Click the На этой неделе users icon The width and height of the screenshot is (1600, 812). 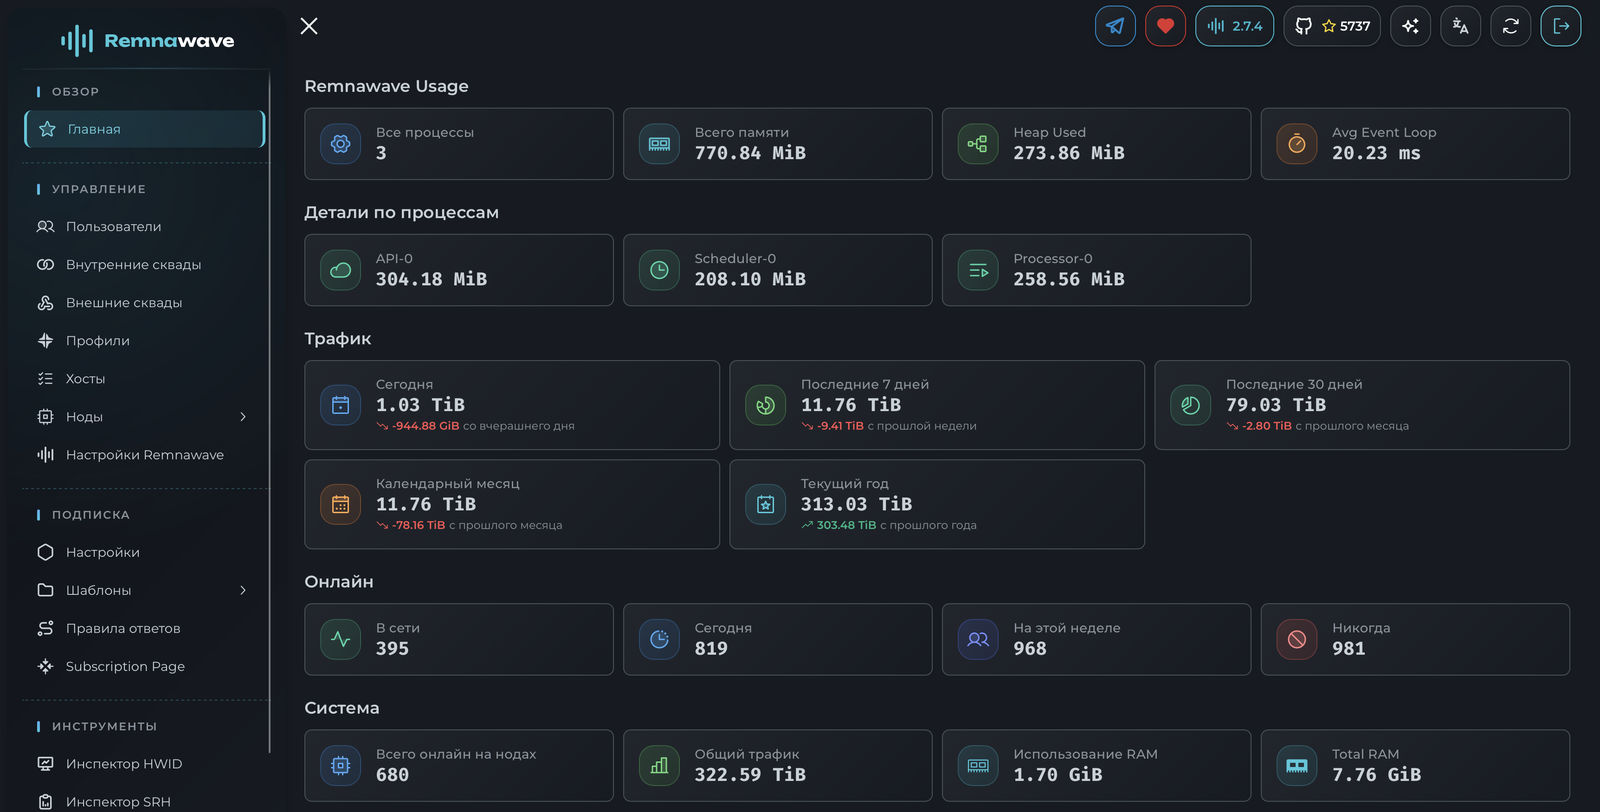coord(978,639)
